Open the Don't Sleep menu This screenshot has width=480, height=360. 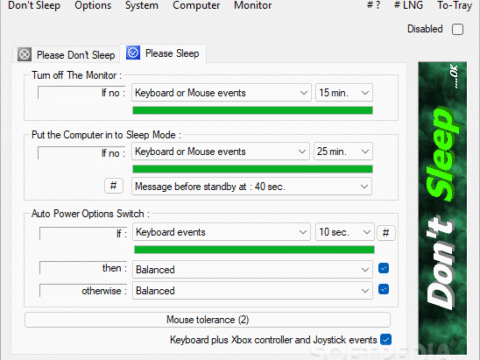click(34, 6)
